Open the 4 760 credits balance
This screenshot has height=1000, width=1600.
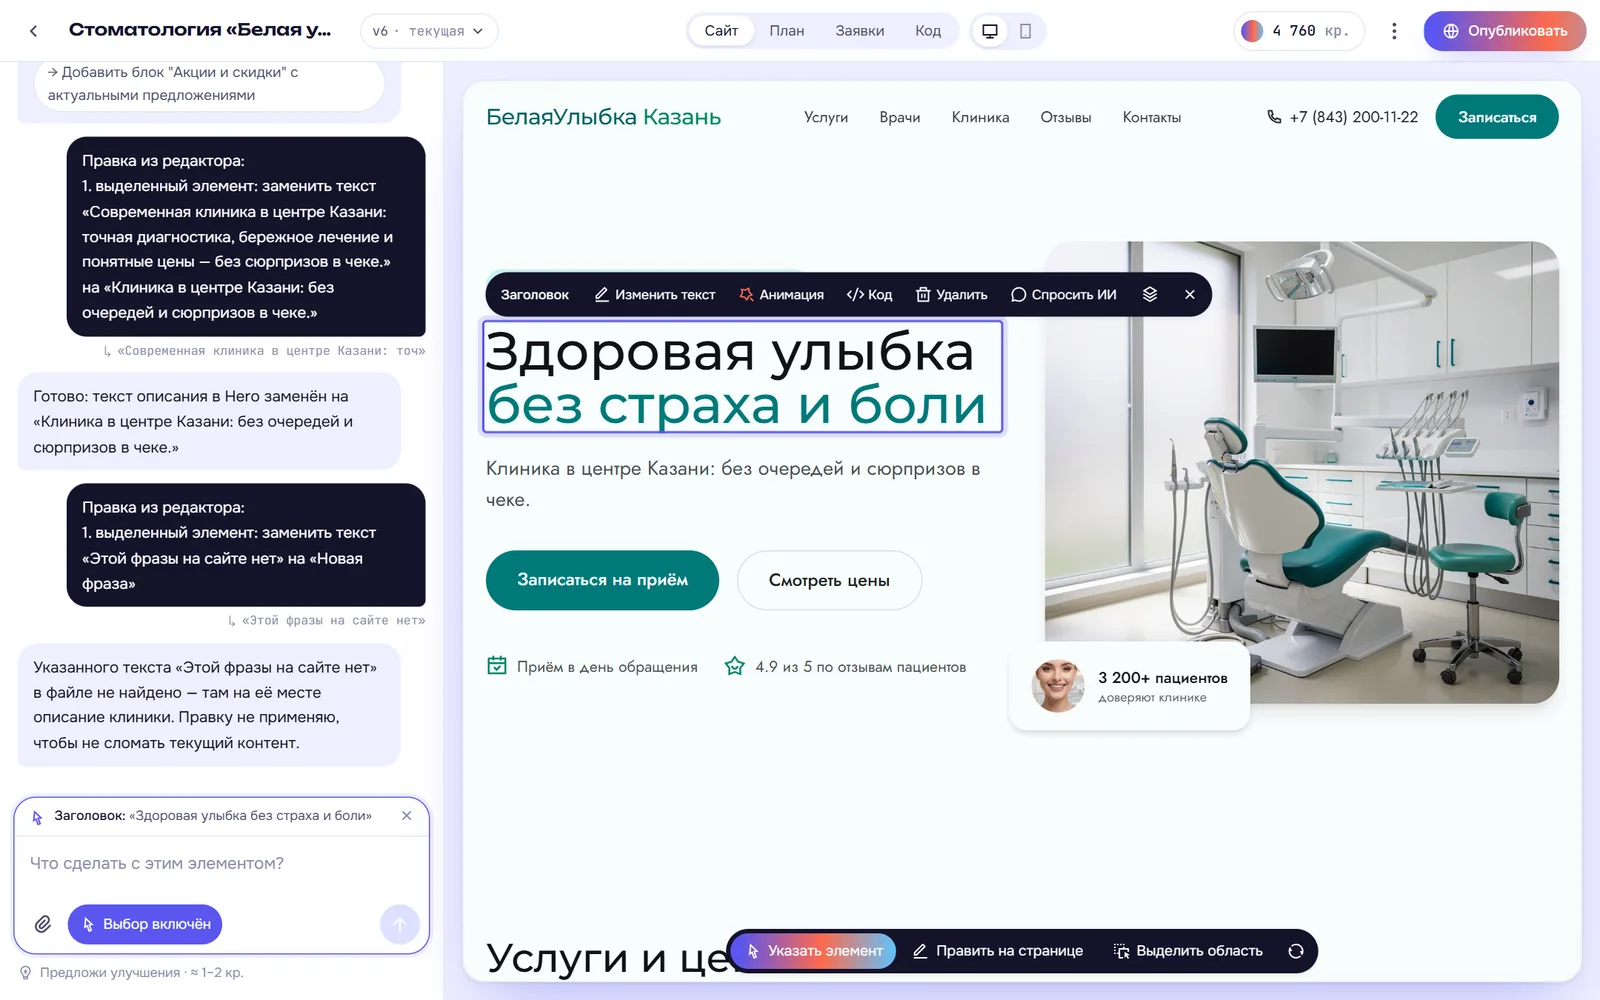coord(1299,31)
